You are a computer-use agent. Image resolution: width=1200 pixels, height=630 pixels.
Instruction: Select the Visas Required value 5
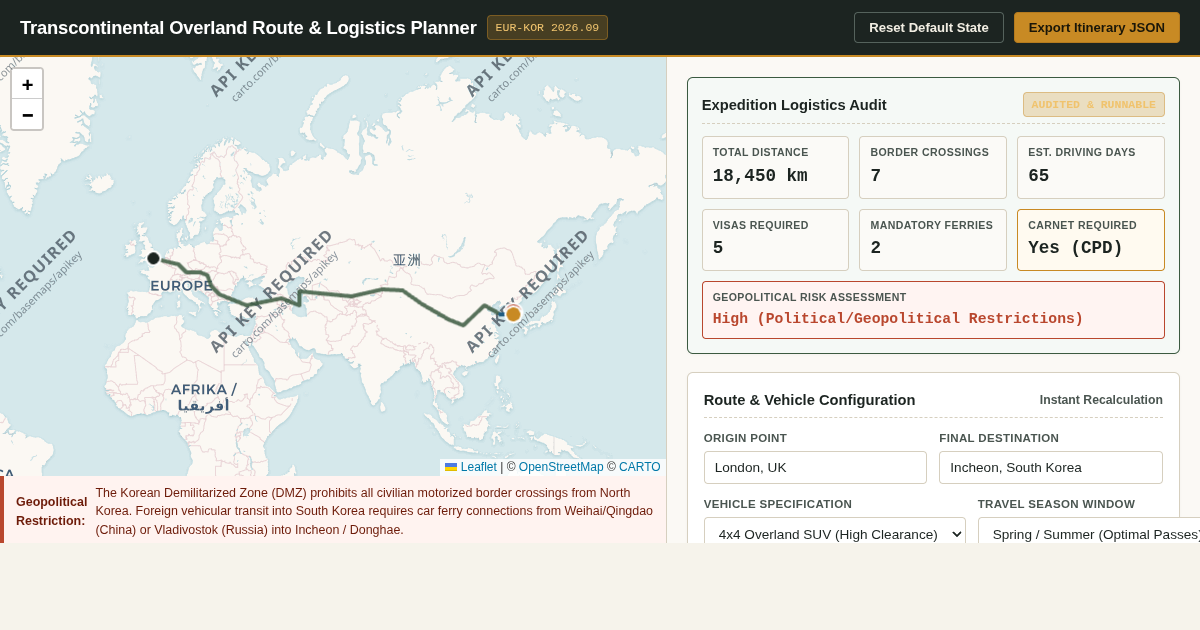point(718,248)
